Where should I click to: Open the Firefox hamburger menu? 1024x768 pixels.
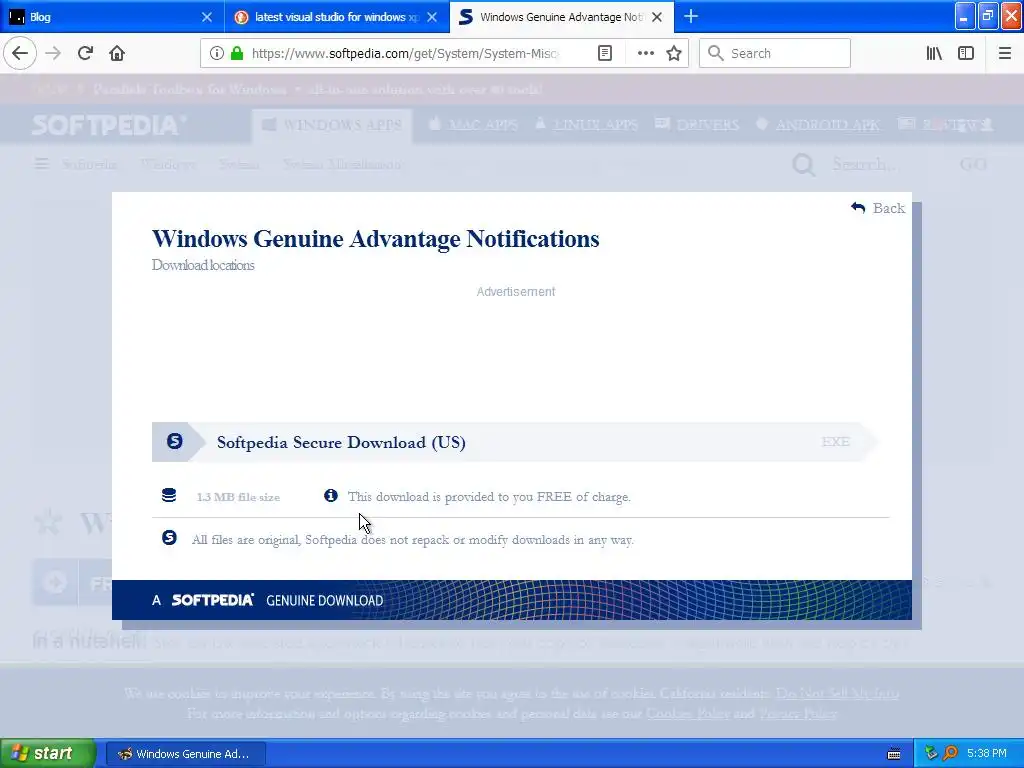(1004, 53)
